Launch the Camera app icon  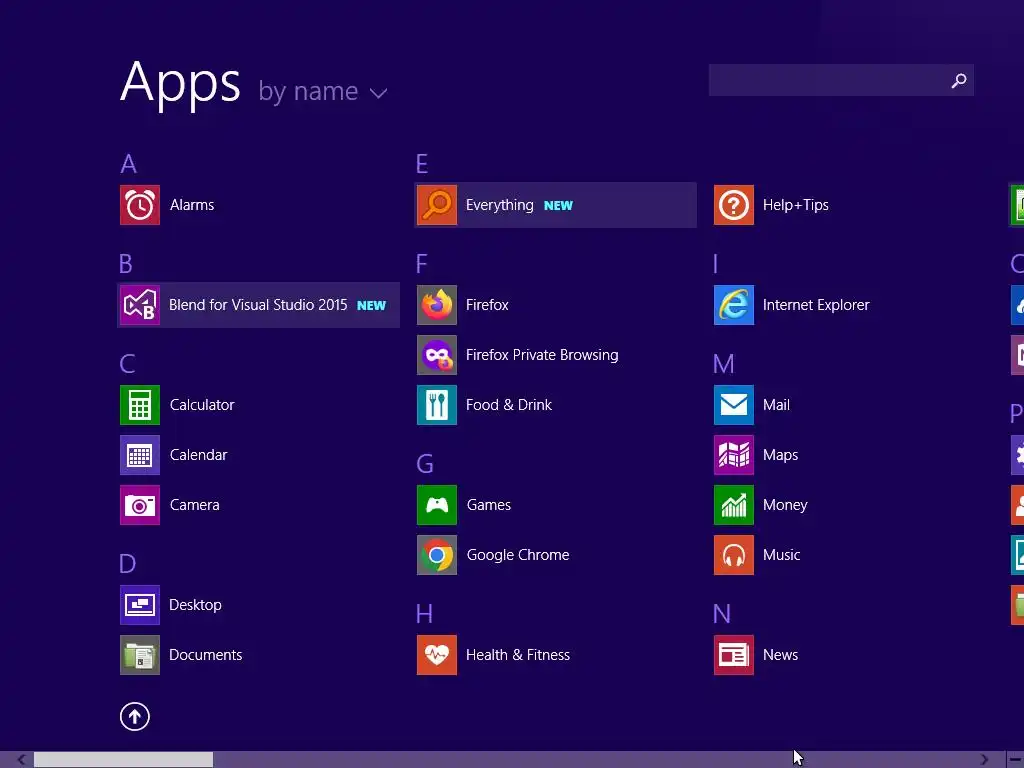click(x=140, y=505)
